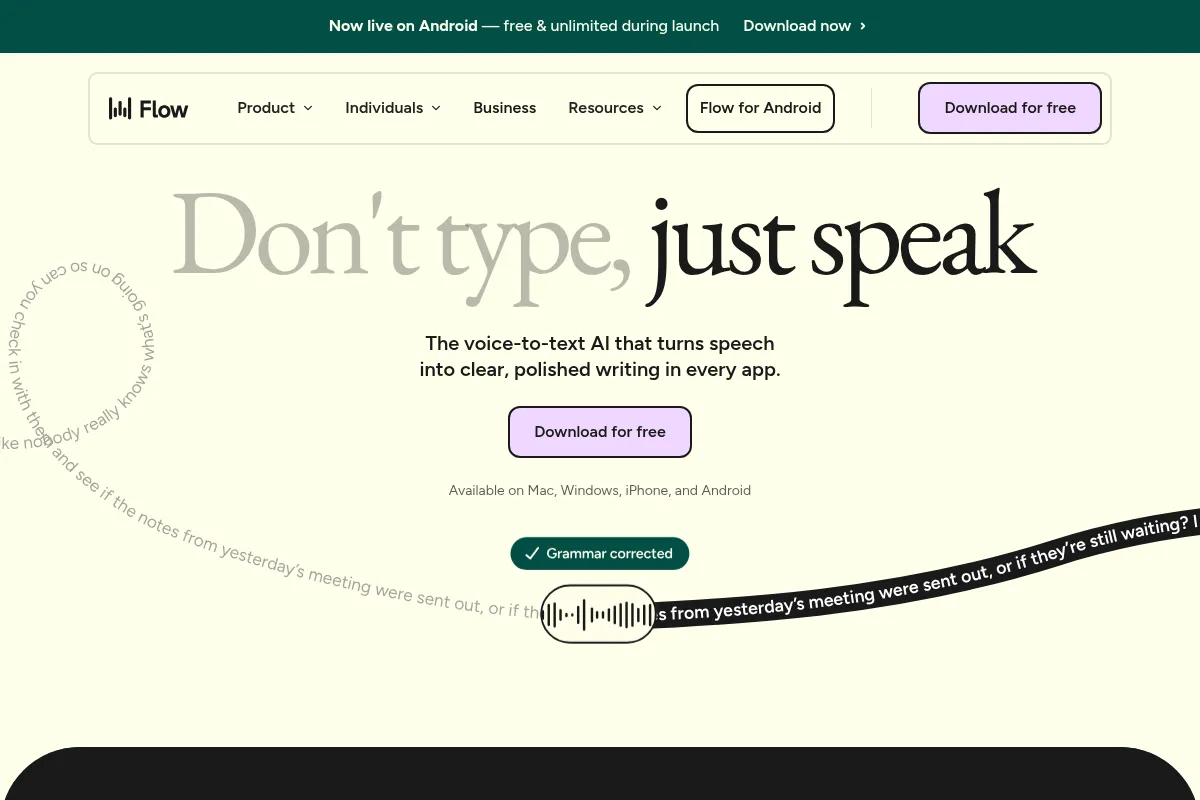Click the 'Don't type, just speak' headline
The height and width of the screenshot is (800, 1200).
pos(604,246)
